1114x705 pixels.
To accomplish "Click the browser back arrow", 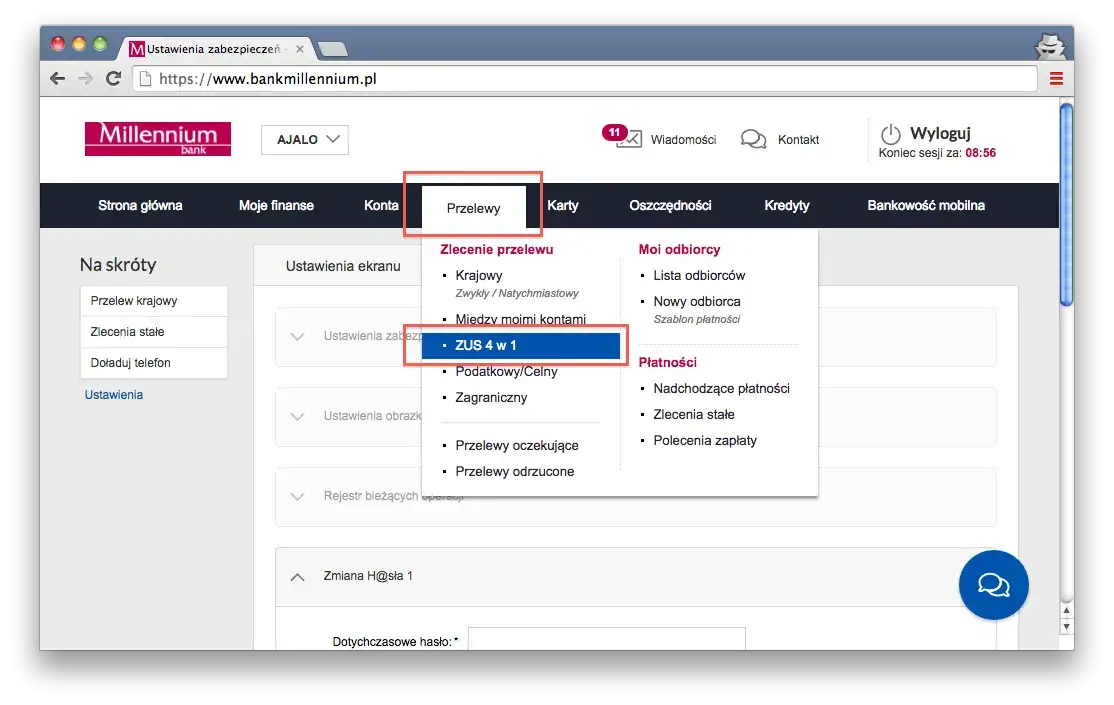I will (x=58, y=78).
